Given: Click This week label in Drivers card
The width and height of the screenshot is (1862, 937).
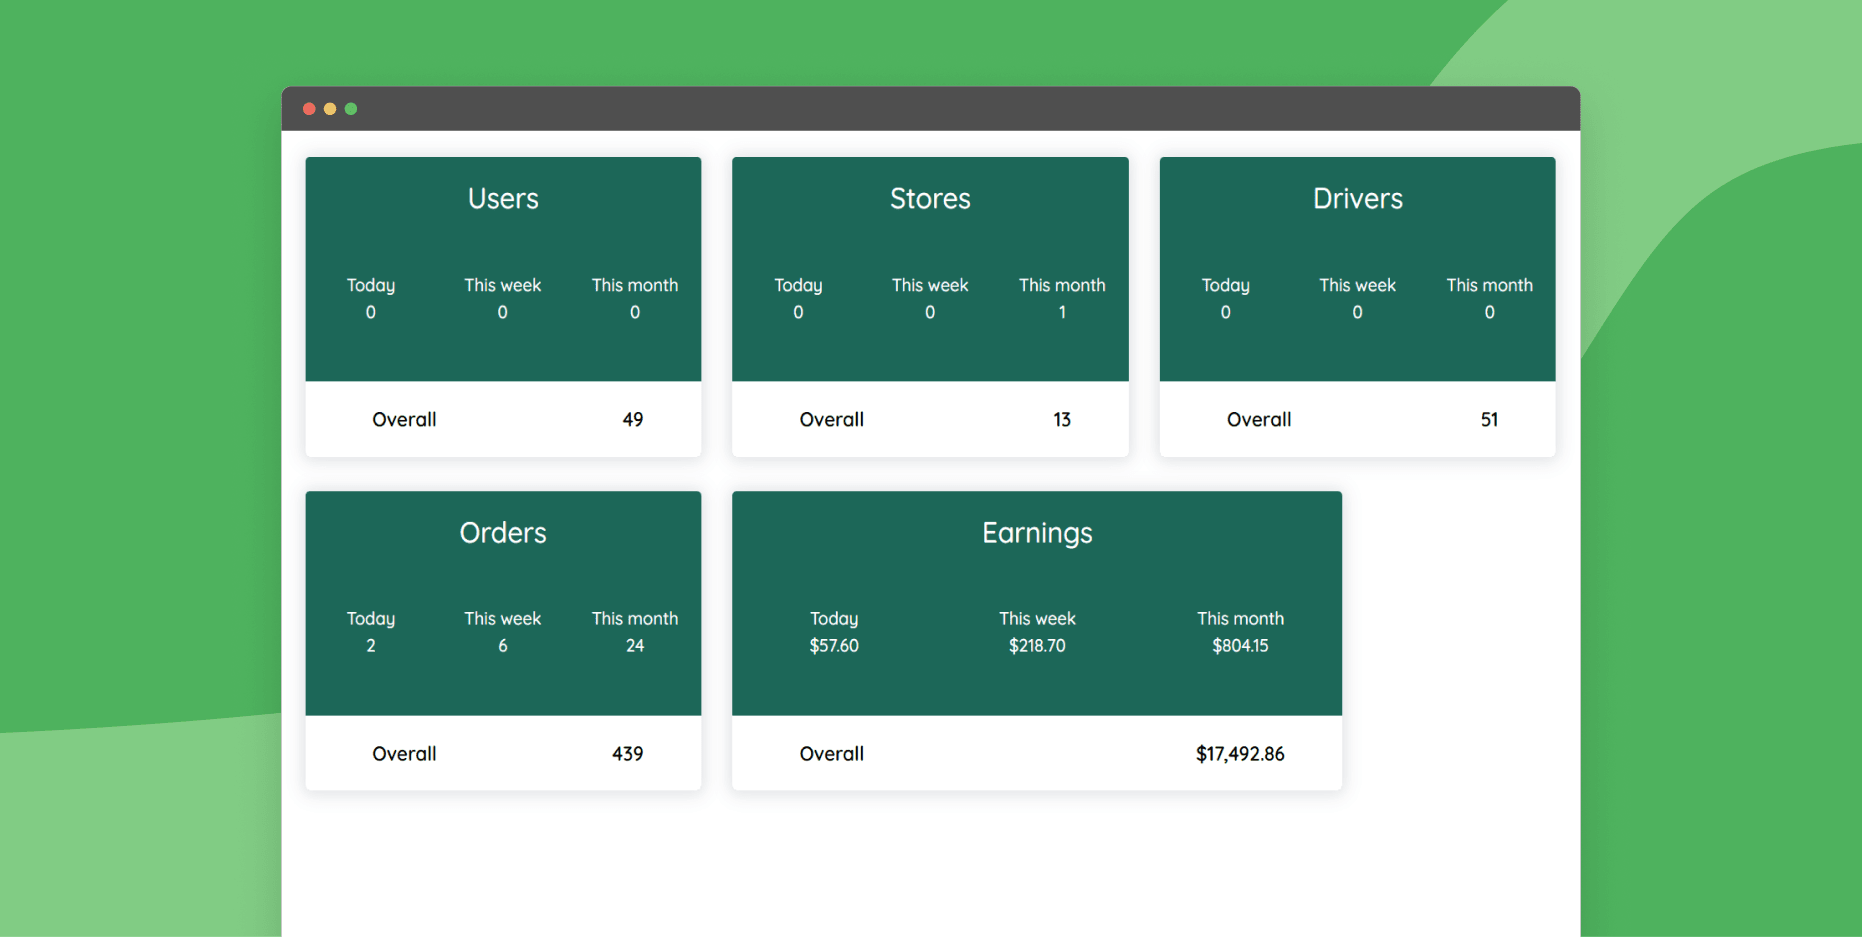Looking at the screenshot, I should click(x=1358, y=285).
